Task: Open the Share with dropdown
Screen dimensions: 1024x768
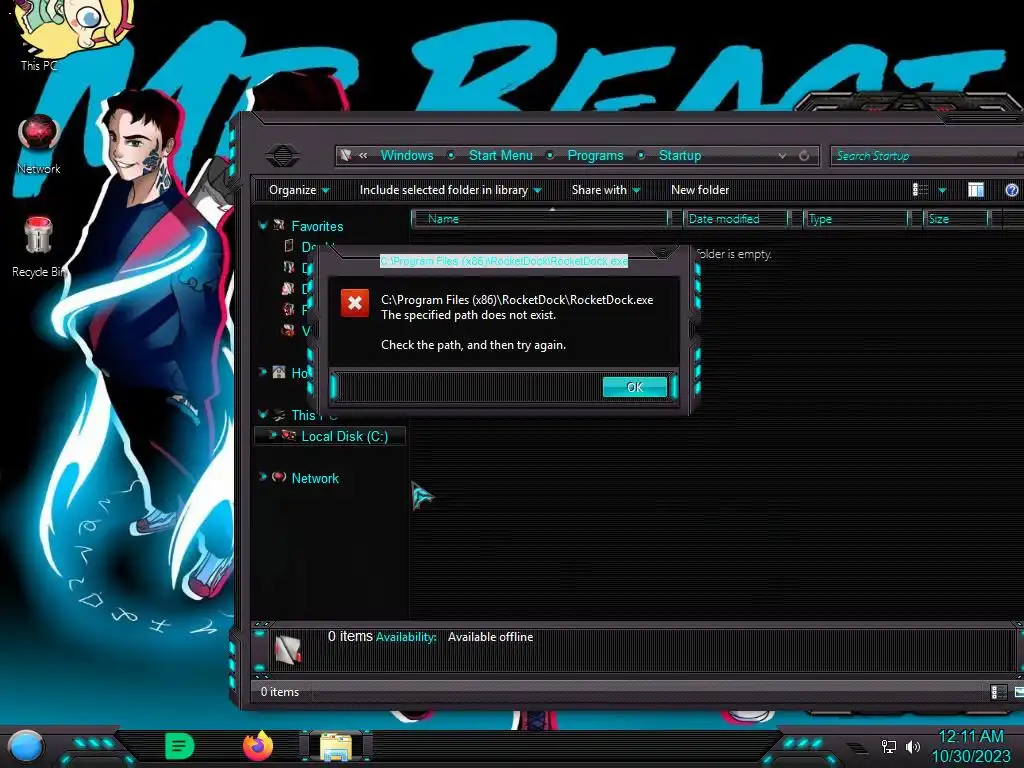Action: [x=605, y=190]
